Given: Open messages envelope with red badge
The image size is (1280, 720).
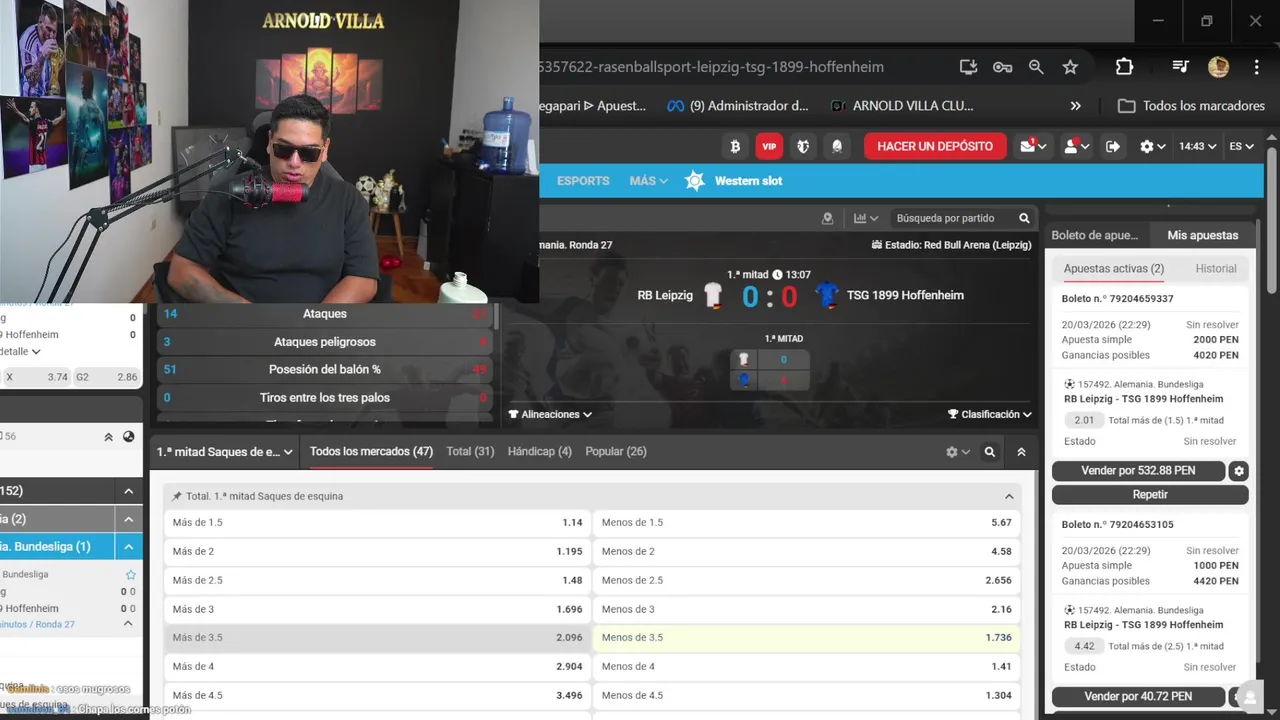Looking at the screenshot, I should (1033, 146).
